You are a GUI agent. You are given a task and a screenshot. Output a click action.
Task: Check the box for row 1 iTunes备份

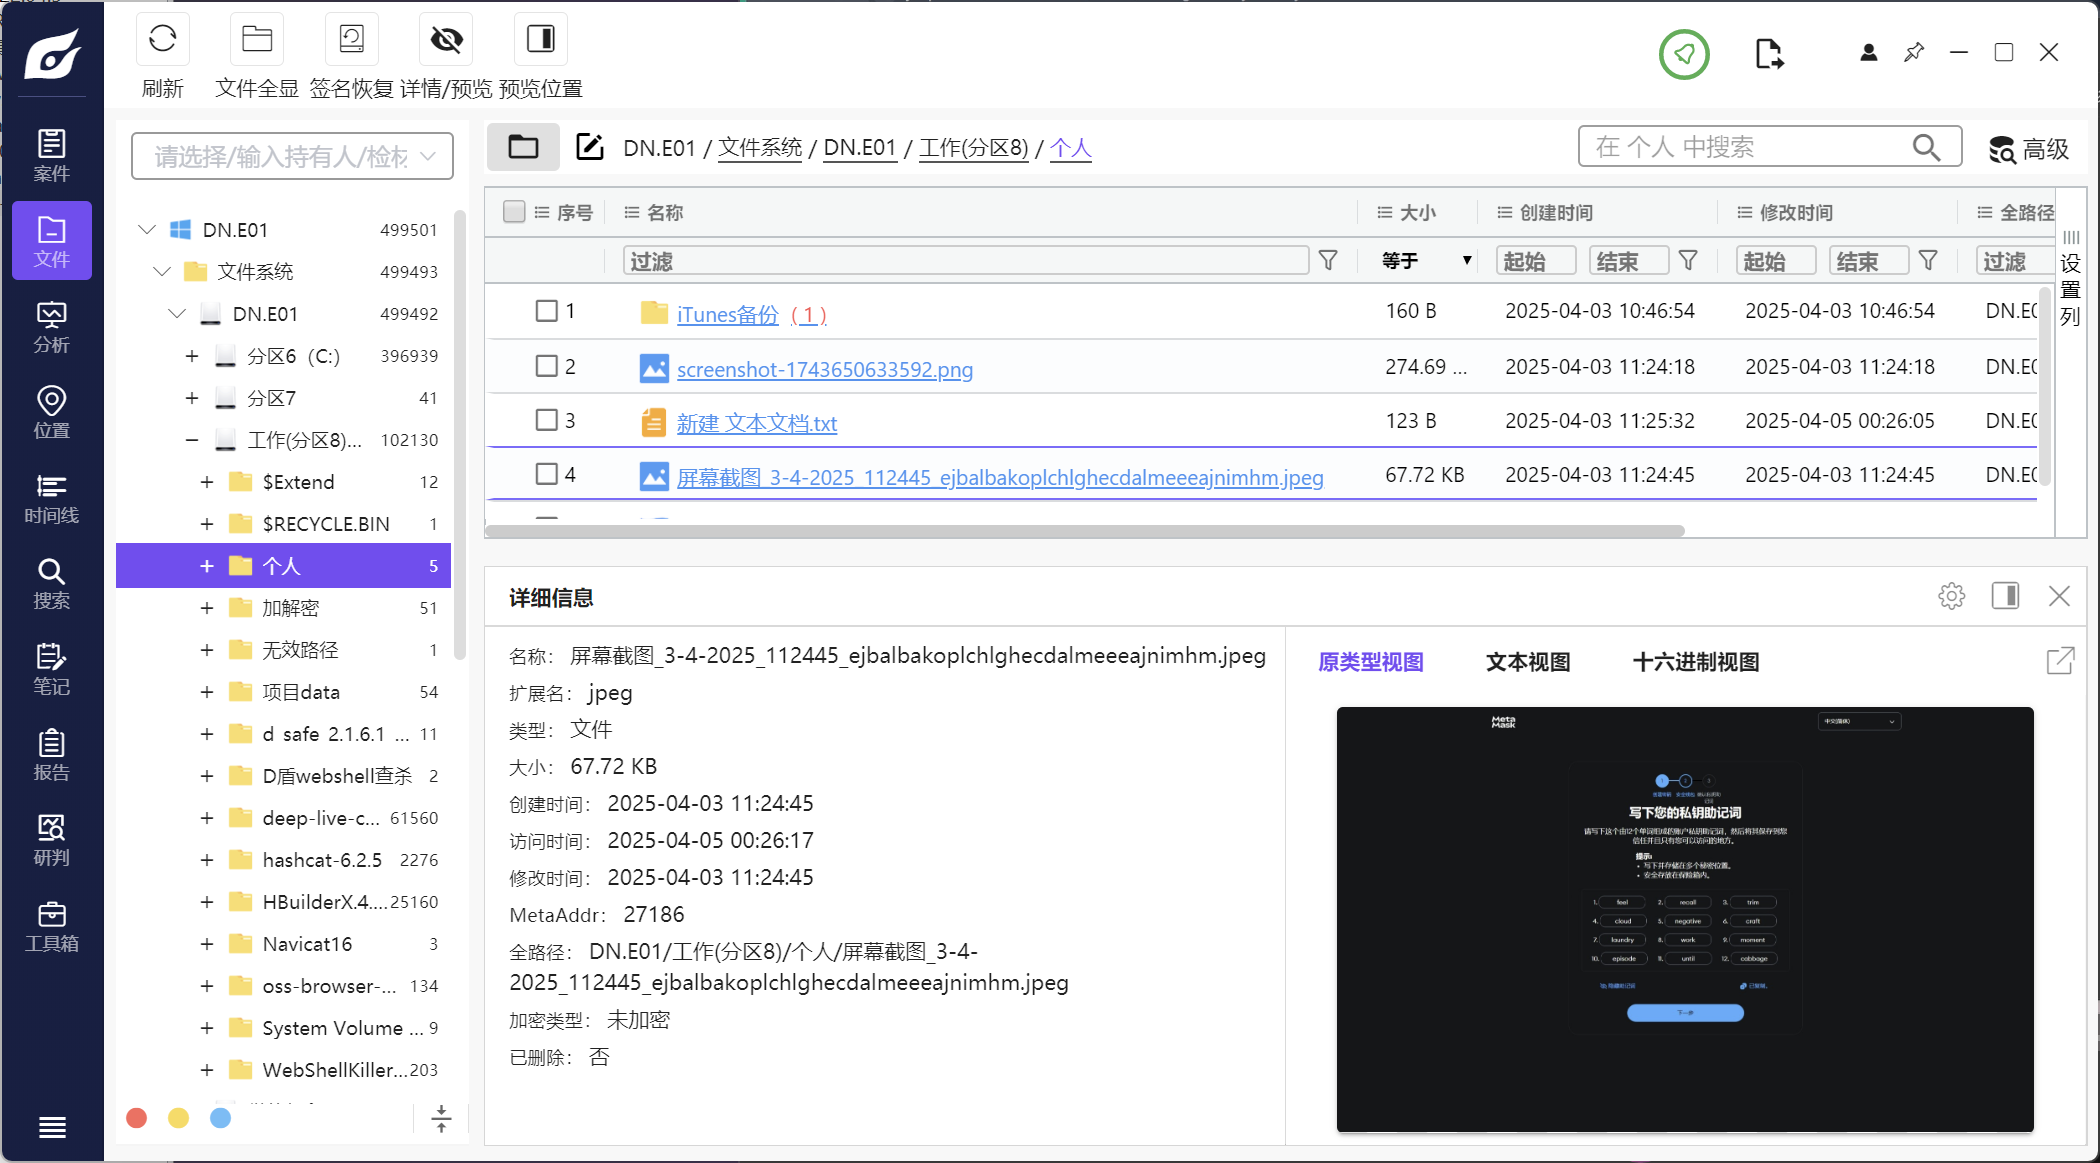pos(546,311)
